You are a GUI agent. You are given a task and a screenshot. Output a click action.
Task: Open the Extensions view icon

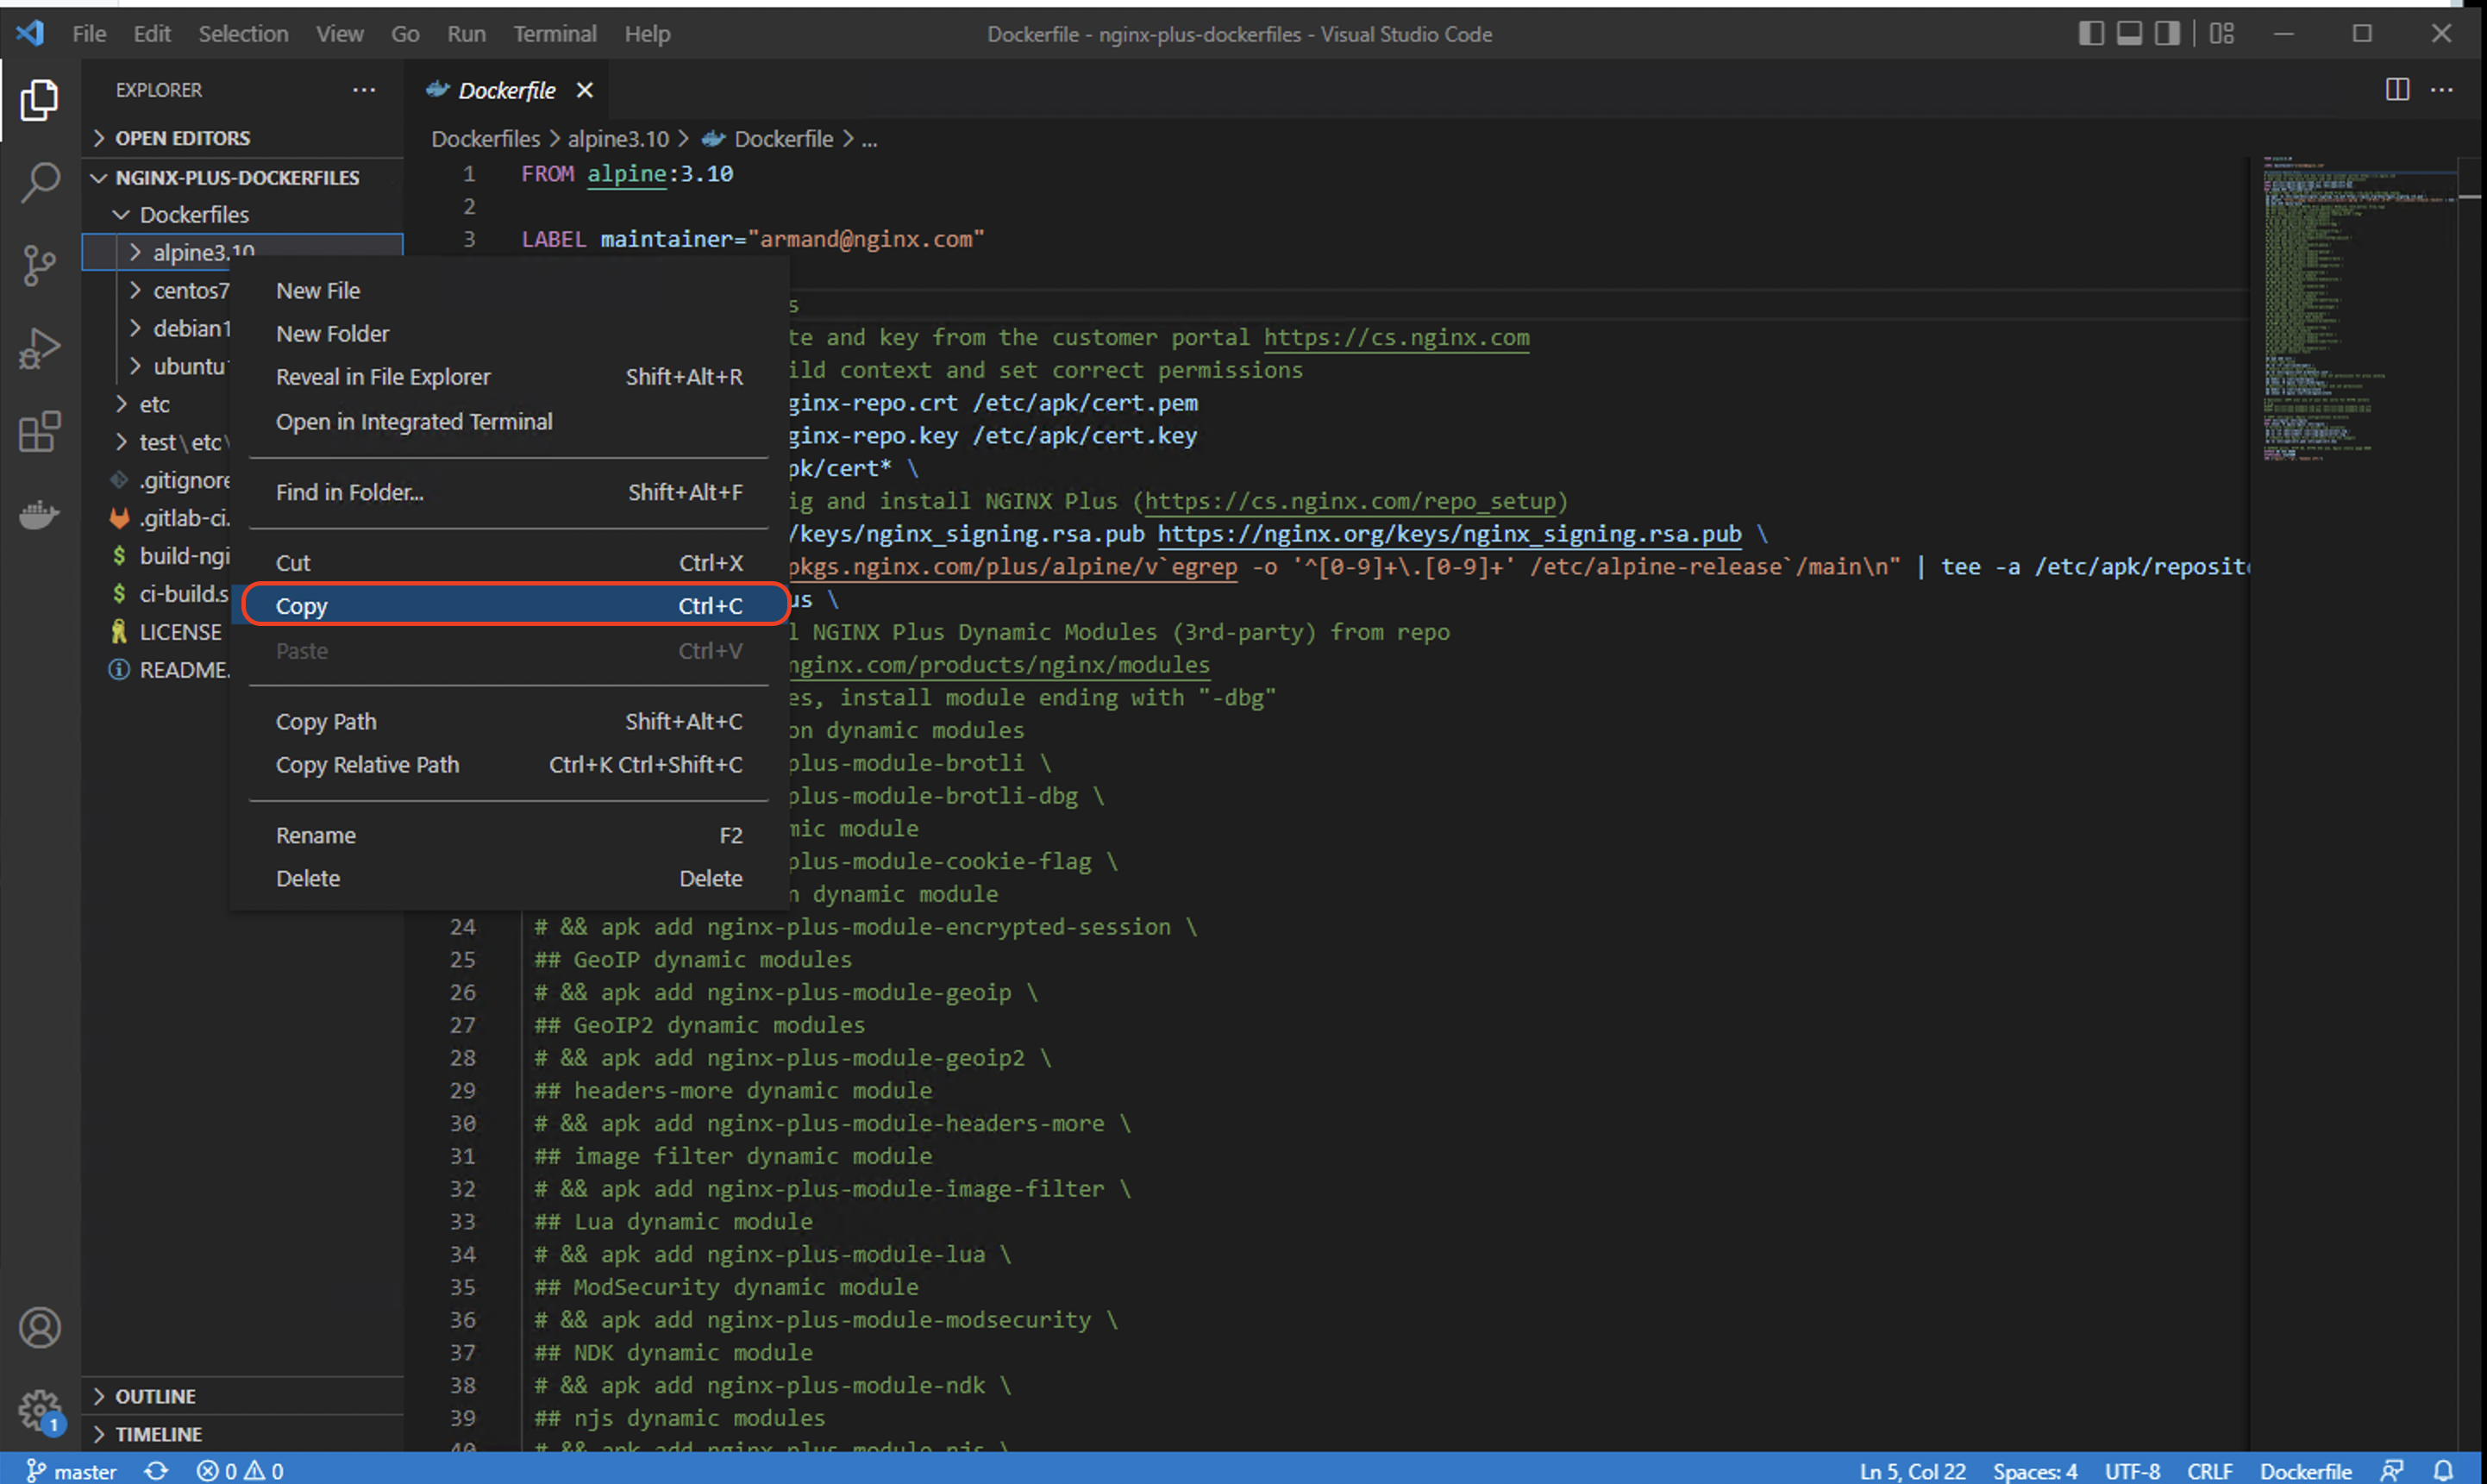click(x=39, y=432)
